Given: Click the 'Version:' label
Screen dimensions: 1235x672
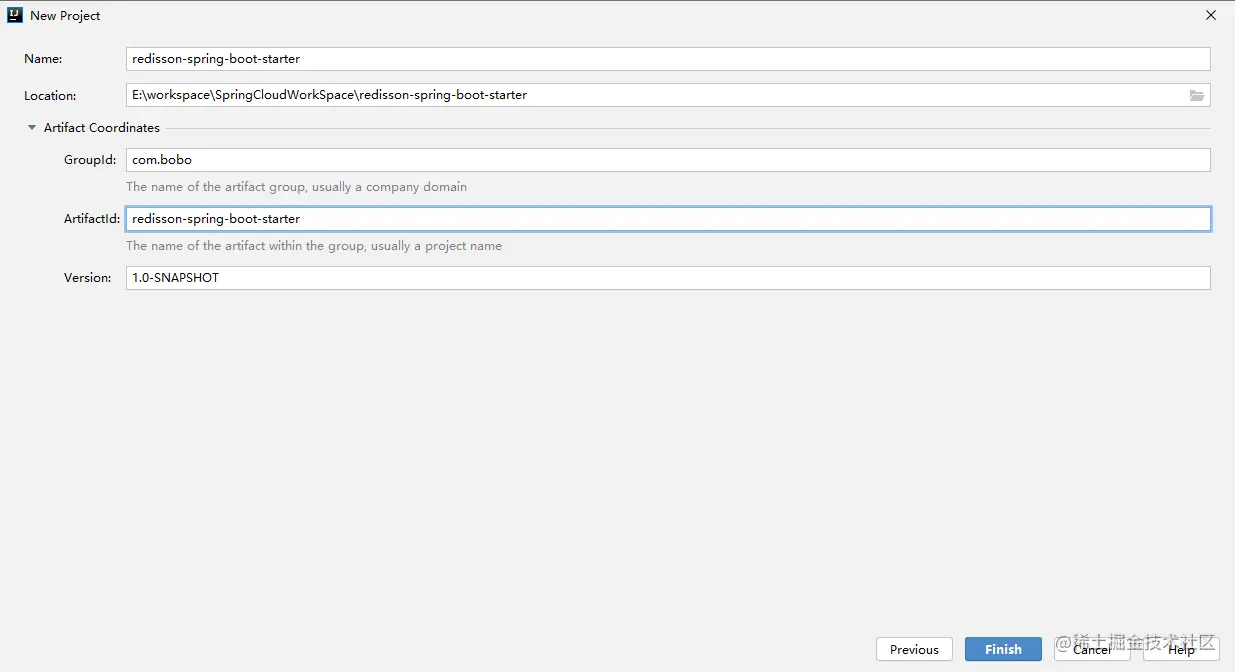Looking at the screenshot, I should [x=88, y=278].
